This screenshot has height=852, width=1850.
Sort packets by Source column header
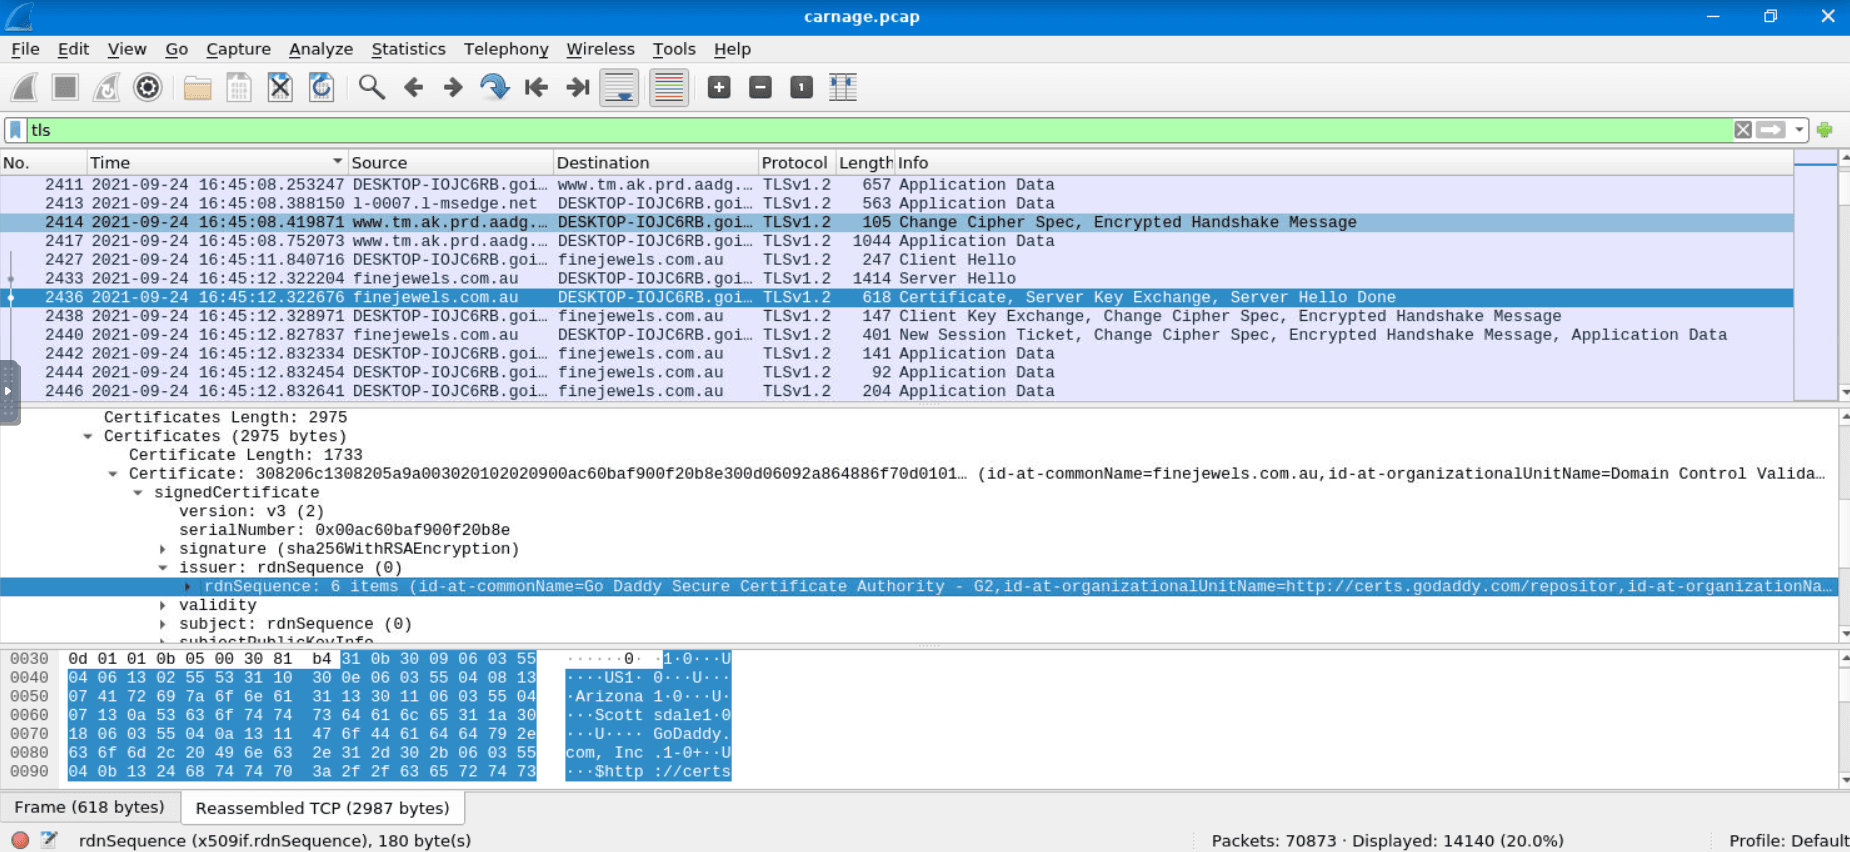(x=450, y=162)
